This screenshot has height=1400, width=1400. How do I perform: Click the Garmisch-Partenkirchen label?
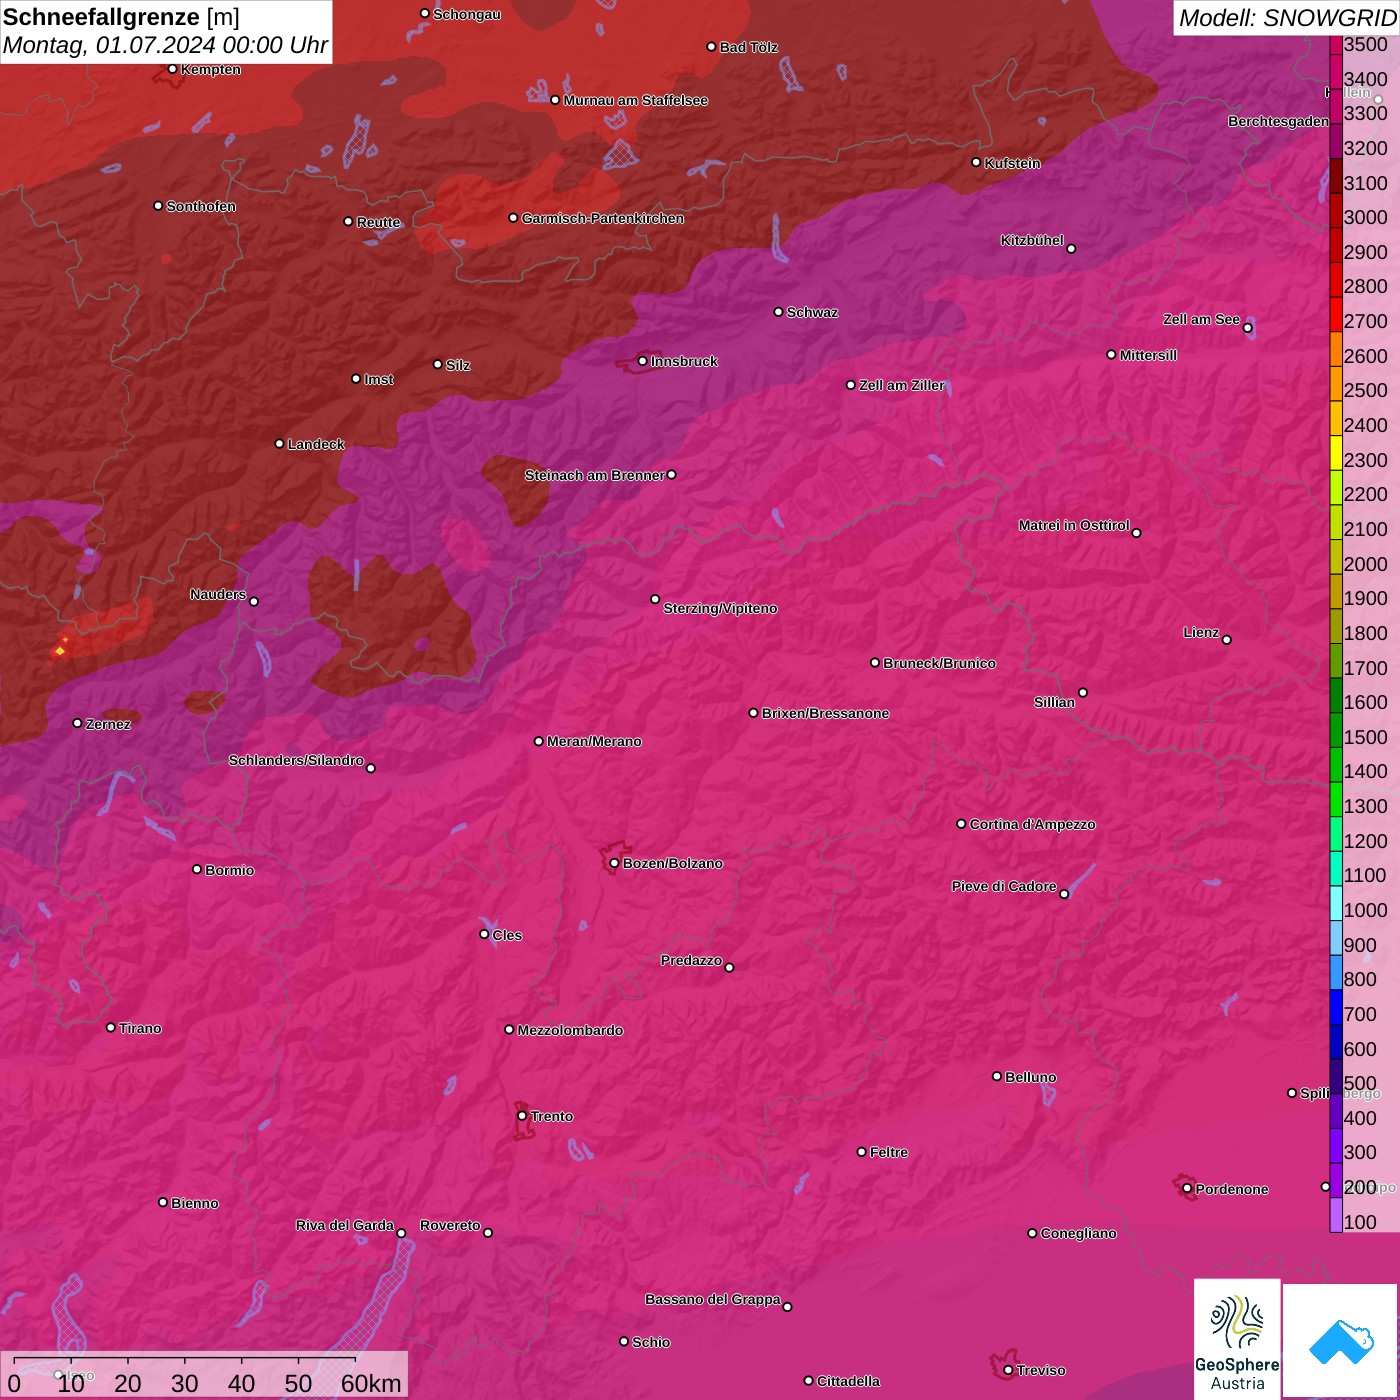pos(603,218)
